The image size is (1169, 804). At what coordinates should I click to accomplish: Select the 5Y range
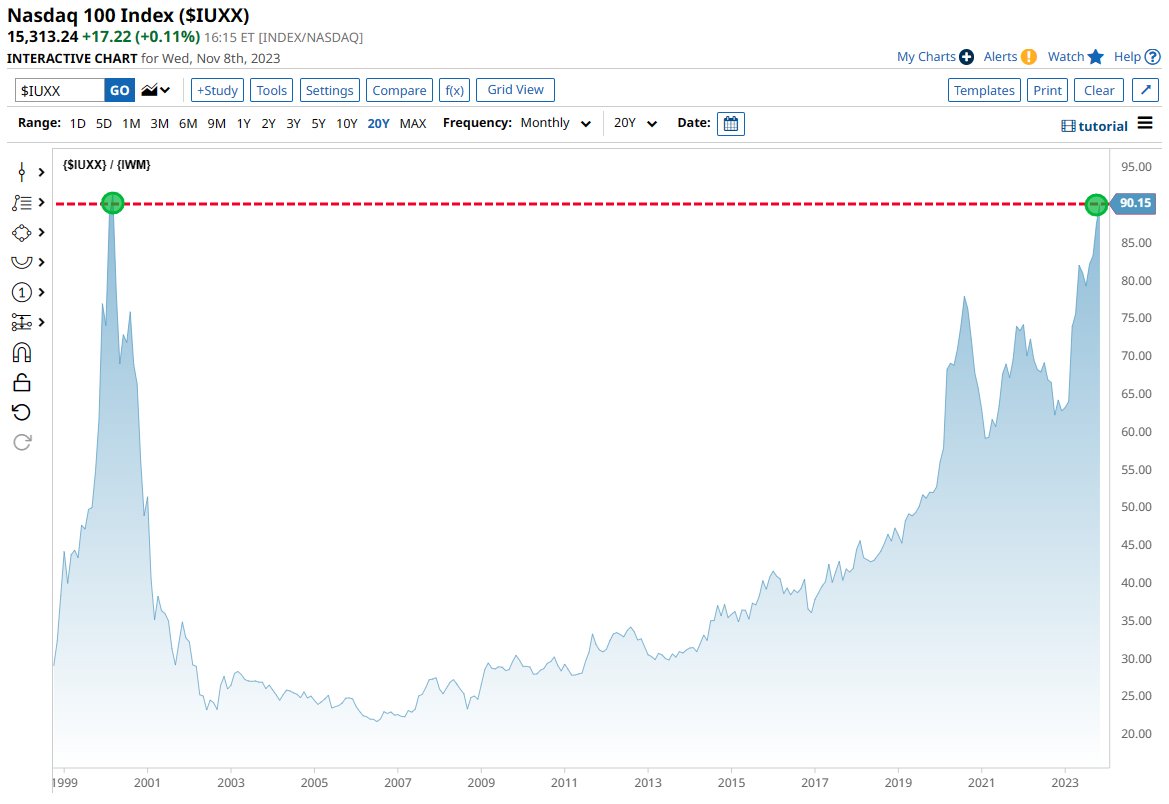point(318,124)
